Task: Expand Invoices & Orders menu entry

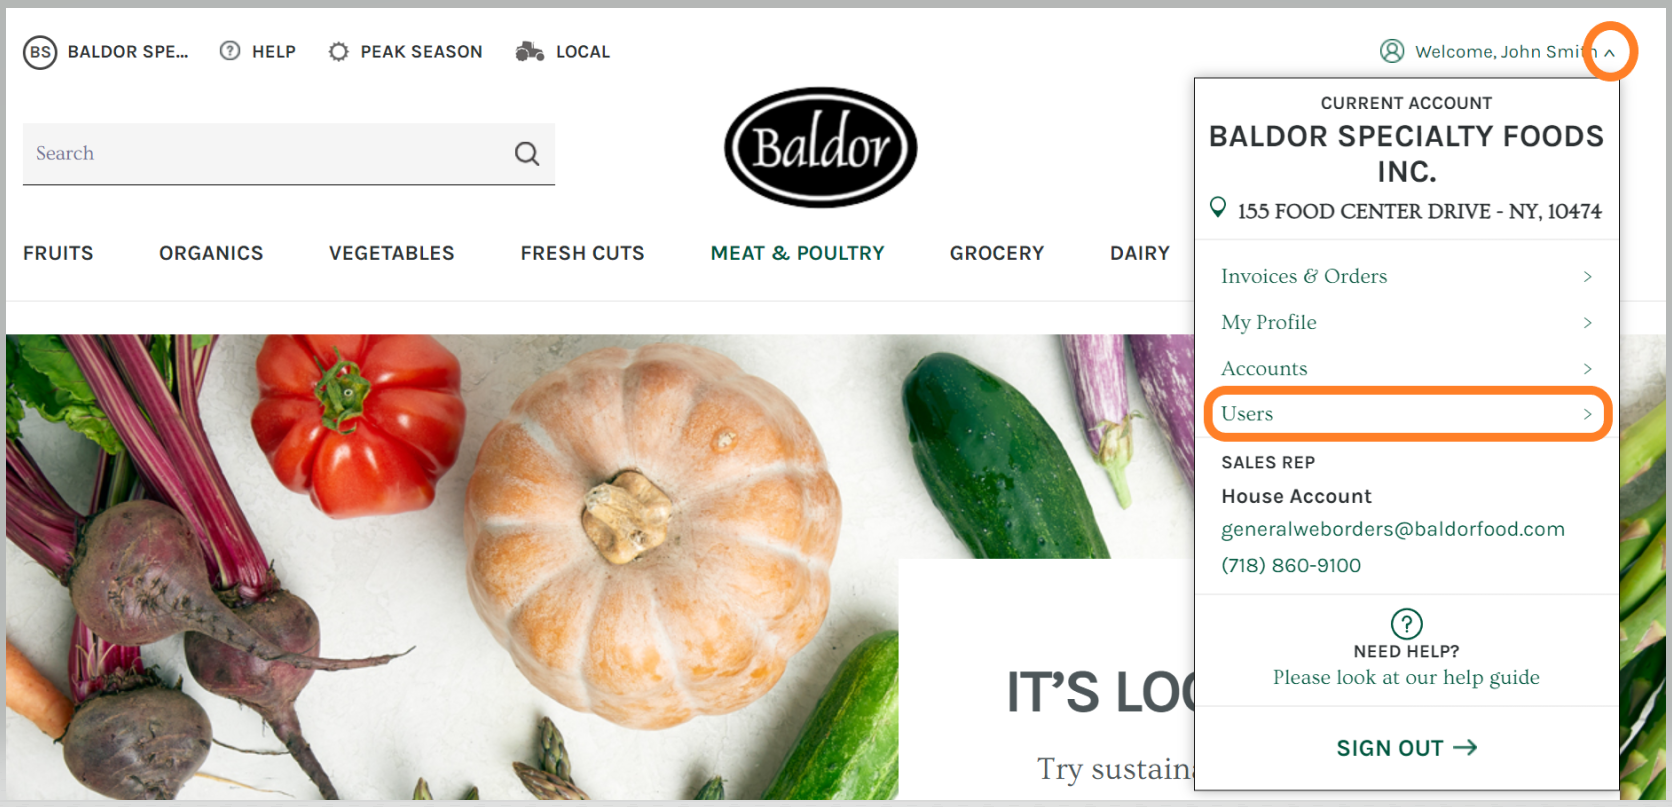Action: 1406,276
